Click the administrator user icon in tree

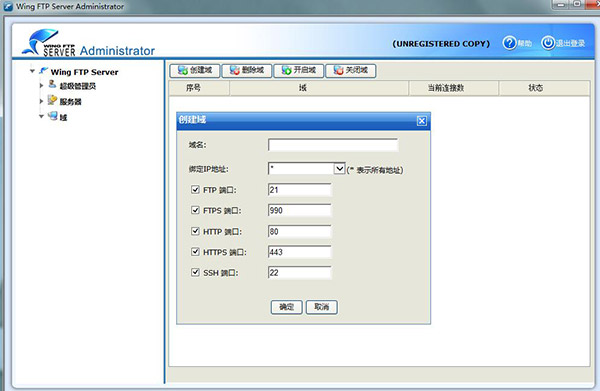click(x=52, y=84)
